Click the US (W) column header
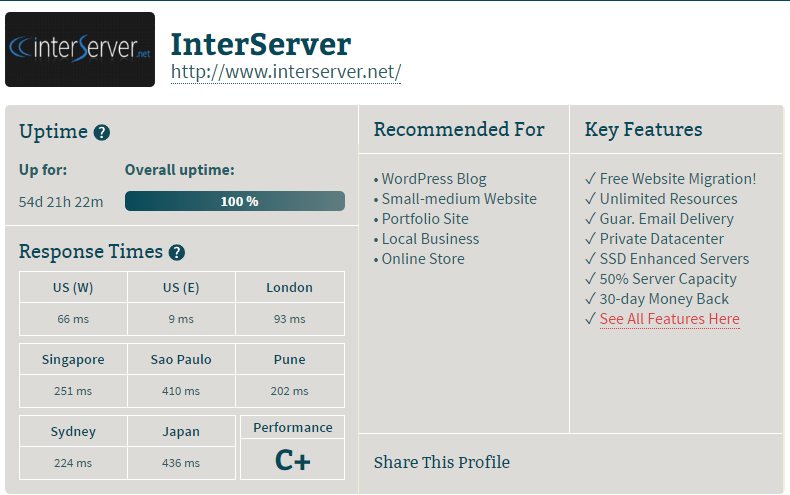 (73, 287)
